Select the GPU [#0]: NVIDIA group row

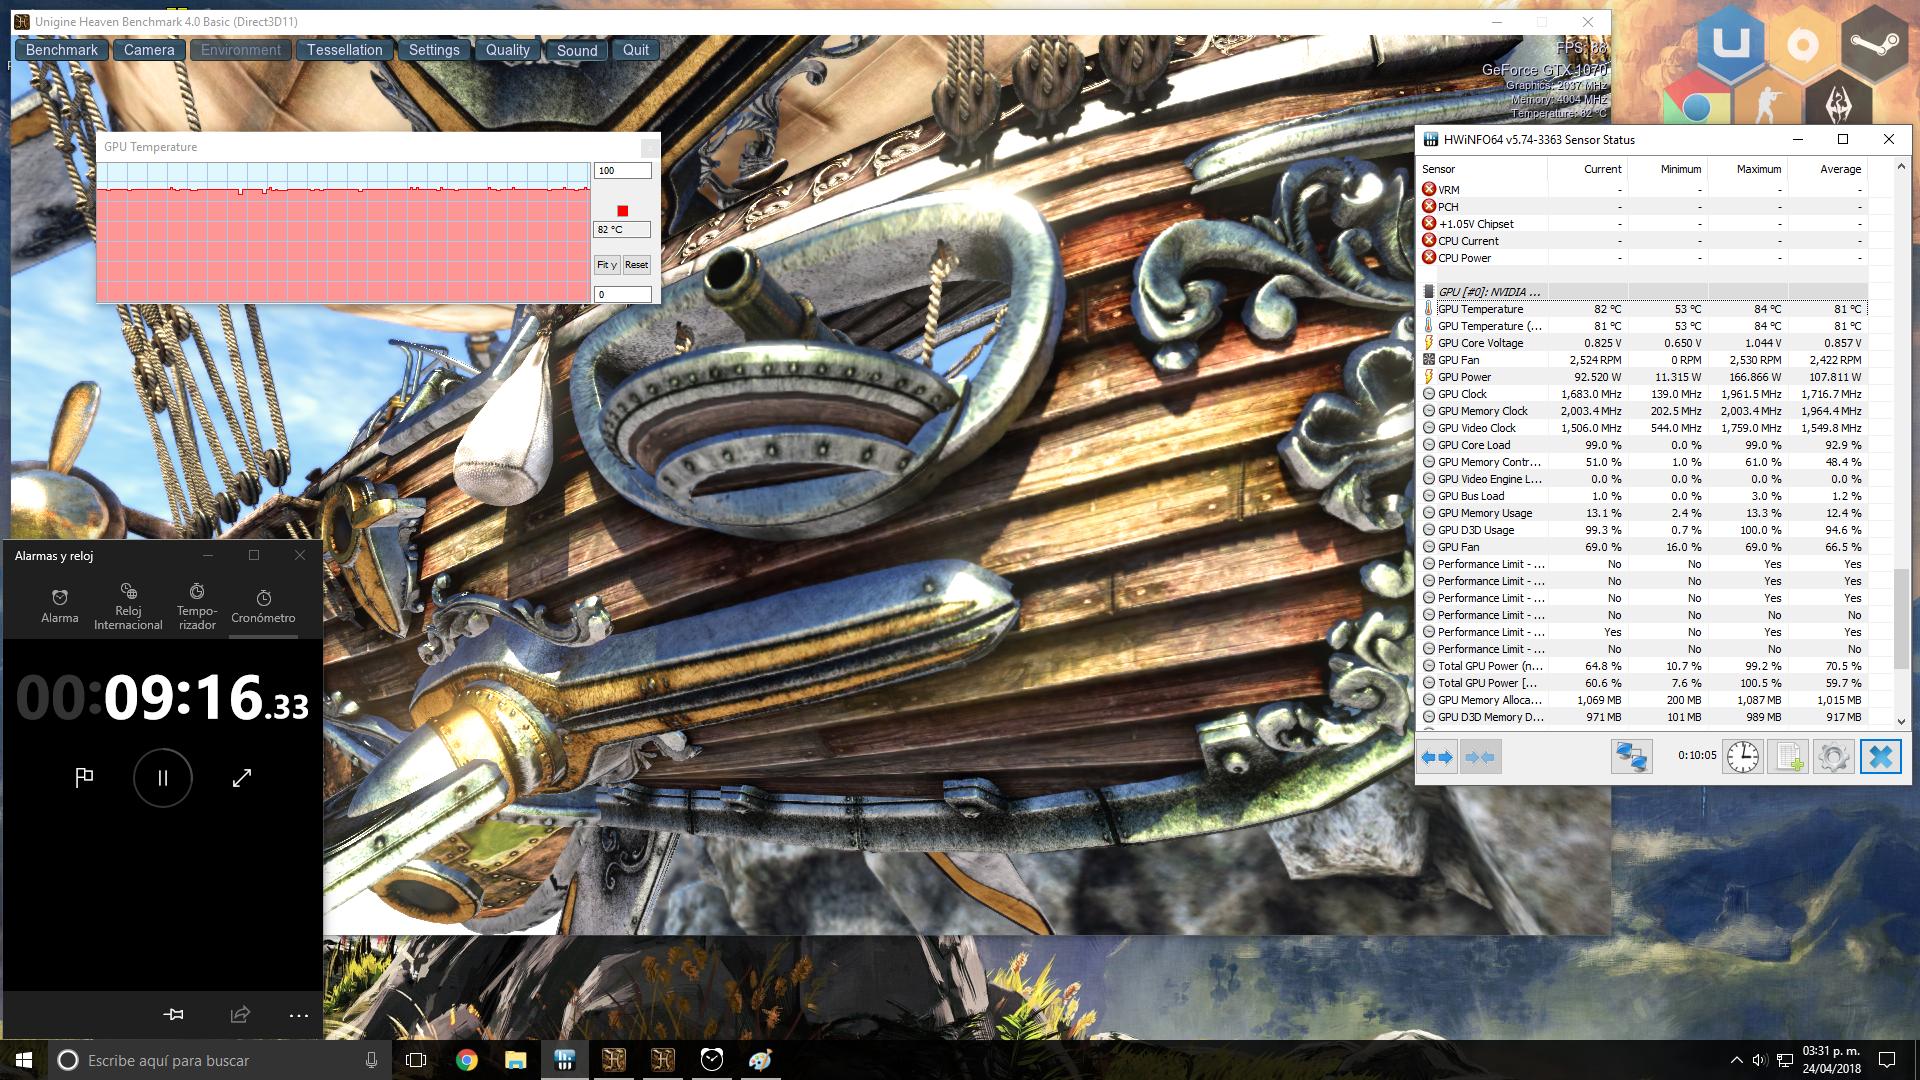(1642, 292)
